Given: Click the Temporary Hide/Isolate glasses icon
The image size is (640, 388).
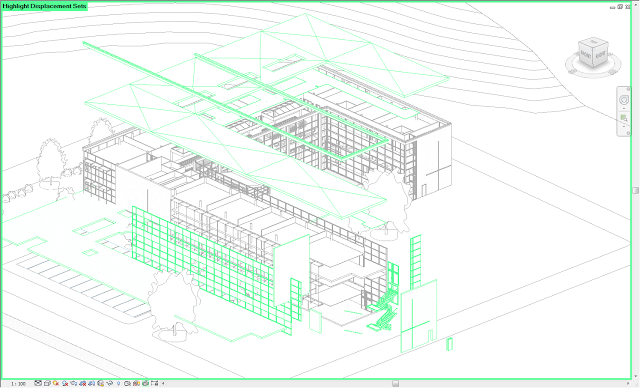Looking at the screenshot, I should pos(110,383).
